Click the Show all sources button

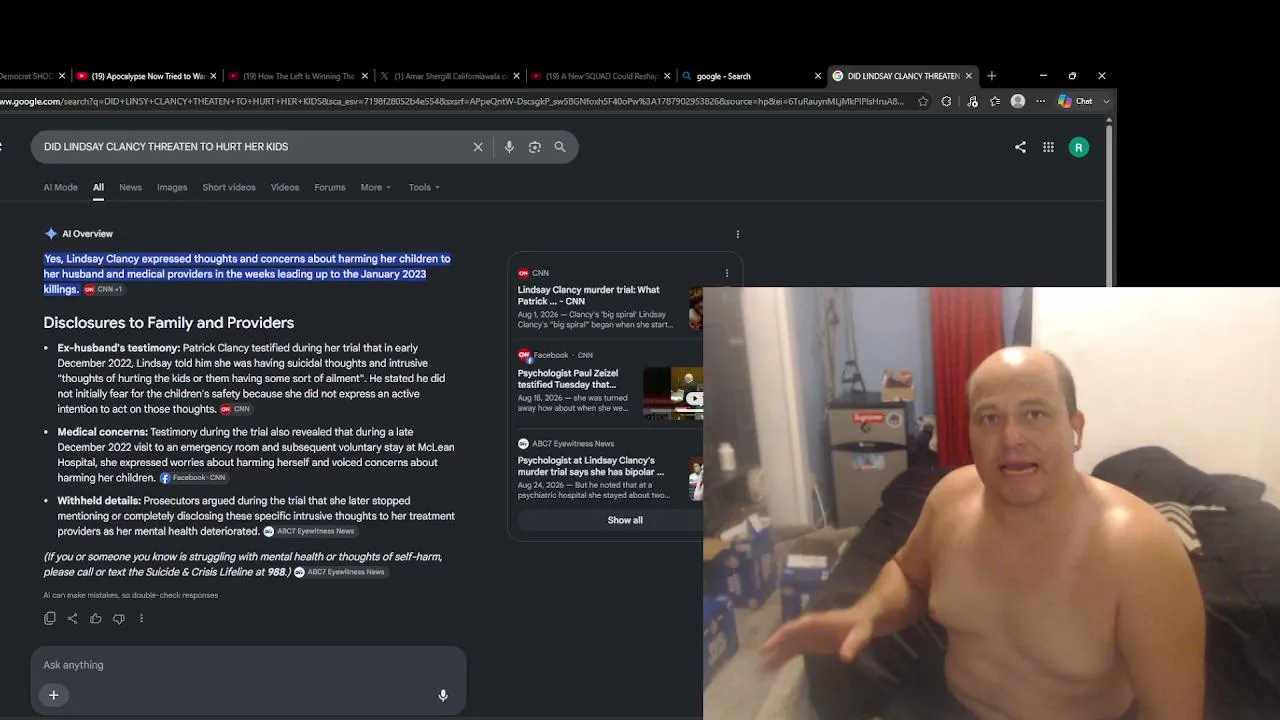pos(625,520)
